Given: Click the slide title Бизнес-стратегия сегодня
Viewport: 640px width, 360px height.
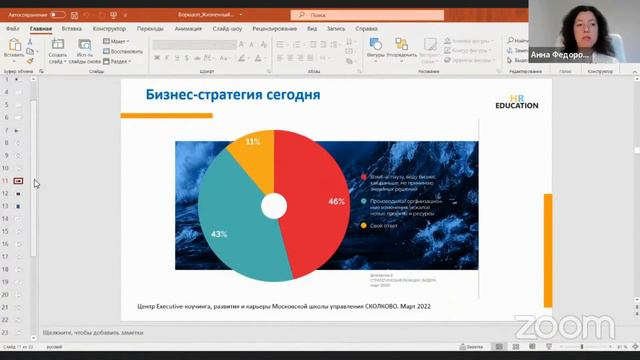Looking at the screenshot, I should 233,95.
